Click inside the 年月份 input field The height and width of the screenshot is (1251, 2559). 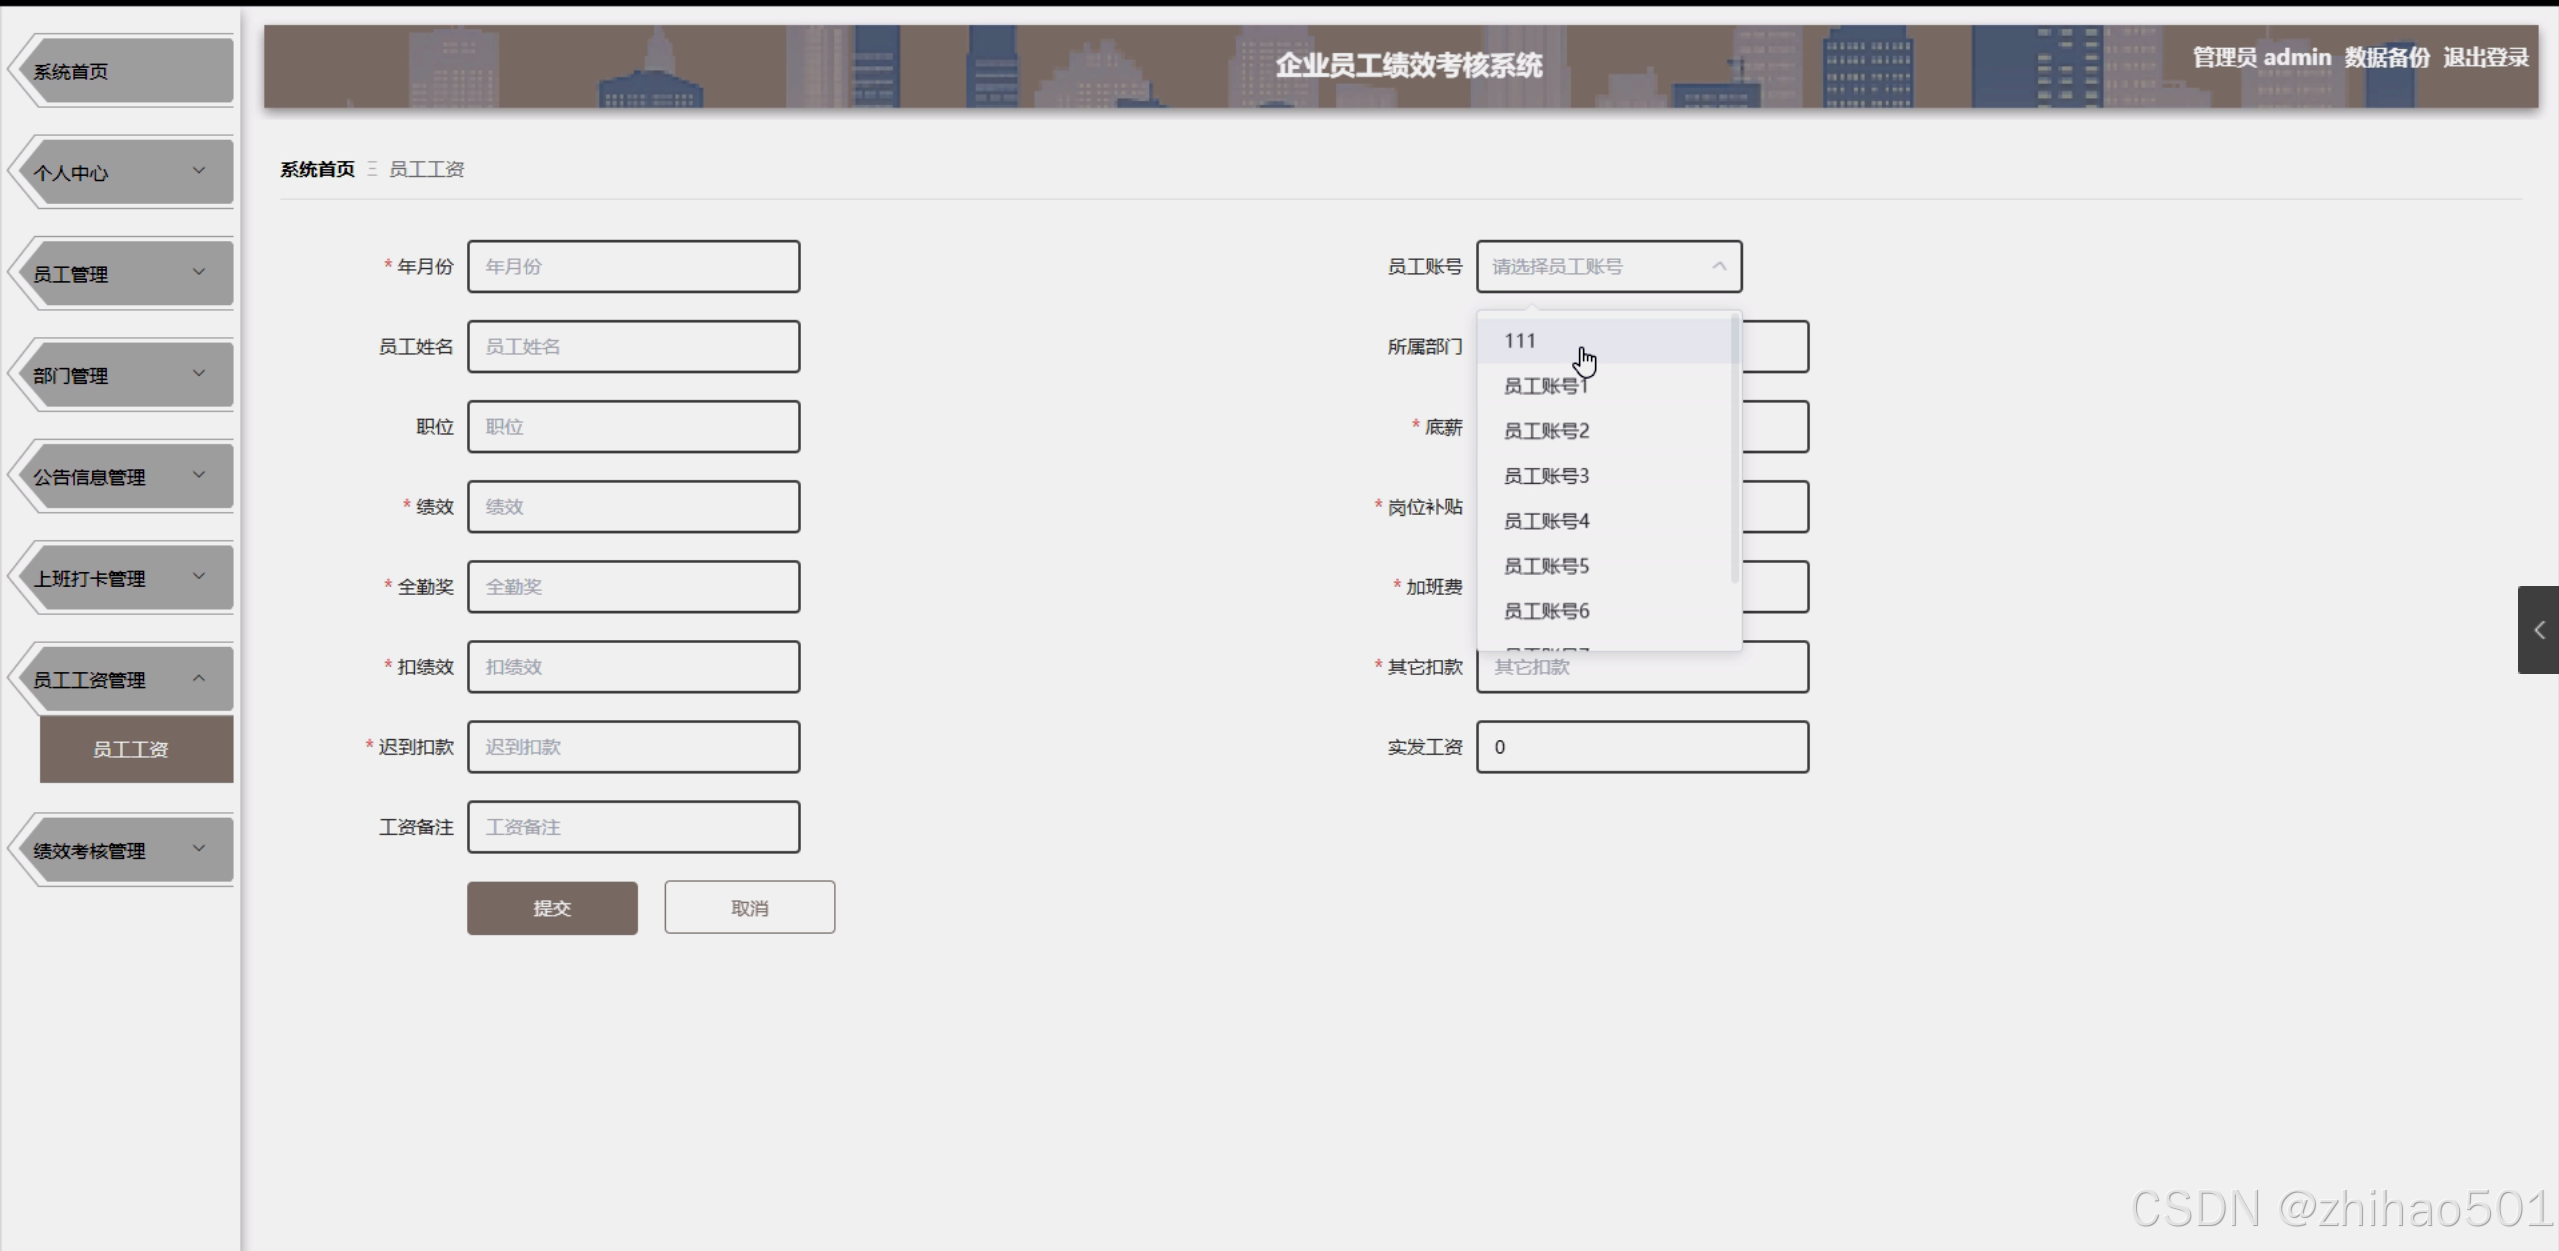[634, 266]
